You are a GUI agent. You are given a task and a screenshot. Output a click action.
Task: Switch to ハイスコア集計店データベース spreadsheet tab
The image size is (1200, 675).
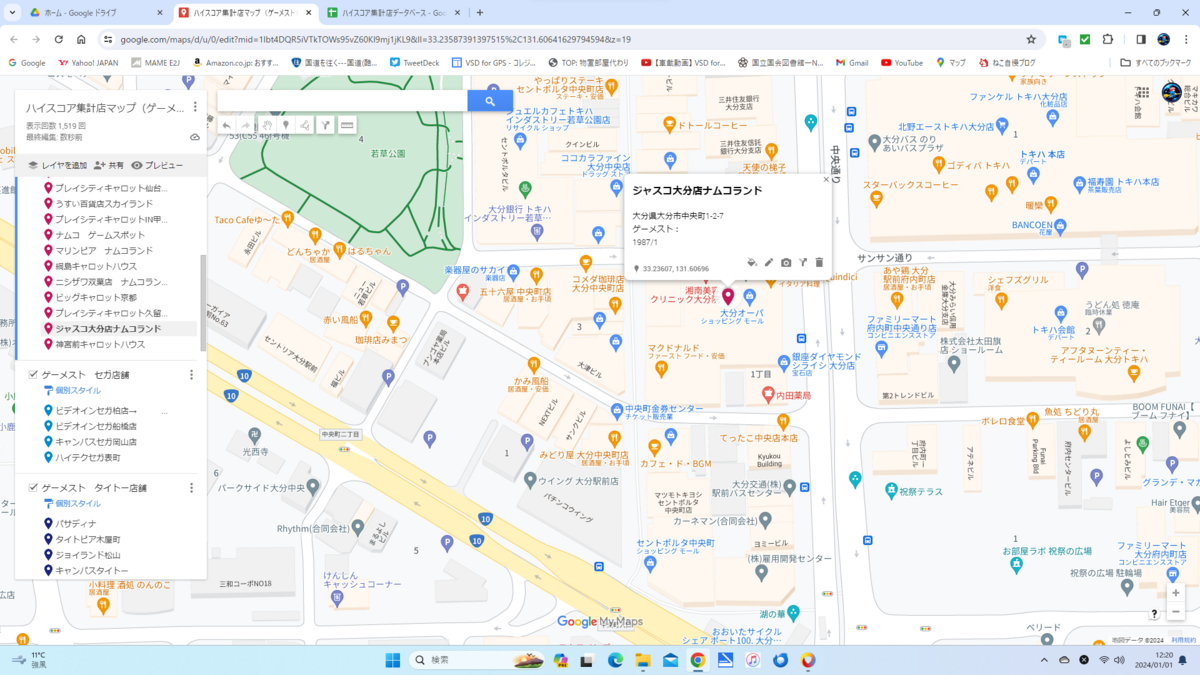(395, 12)
